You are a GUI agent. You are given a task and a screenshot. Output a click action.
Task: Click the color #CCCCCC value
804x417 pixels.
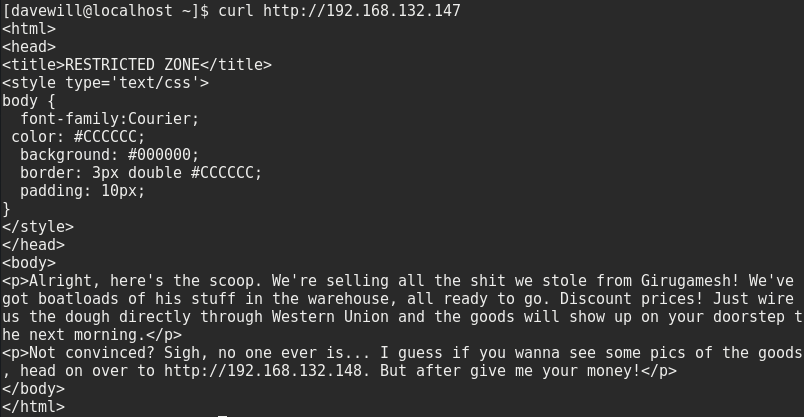105,137
